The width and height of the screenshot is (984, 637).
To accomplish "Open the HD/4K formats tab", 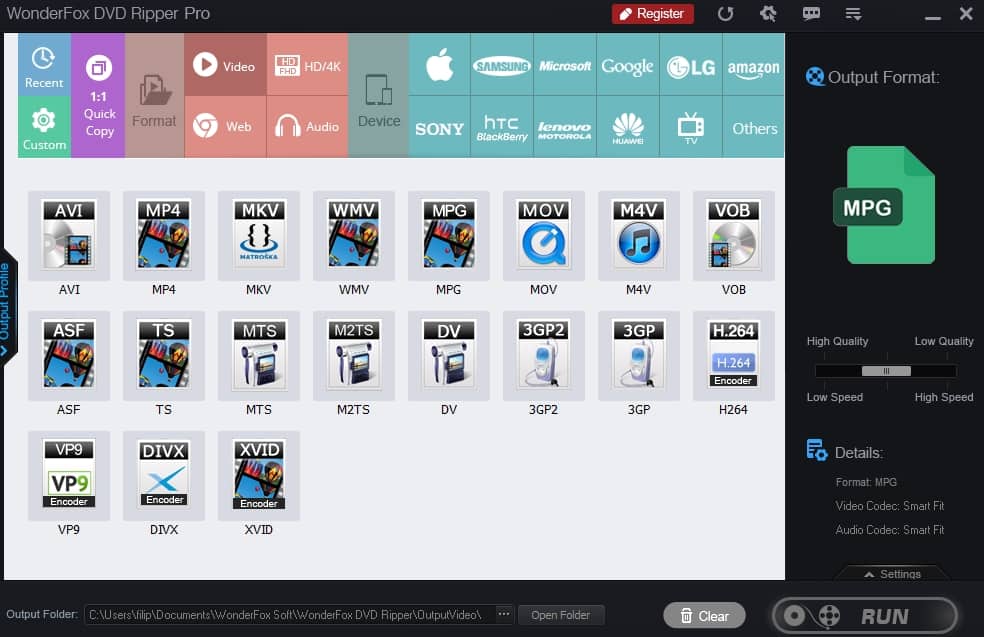I will point(308,65).
